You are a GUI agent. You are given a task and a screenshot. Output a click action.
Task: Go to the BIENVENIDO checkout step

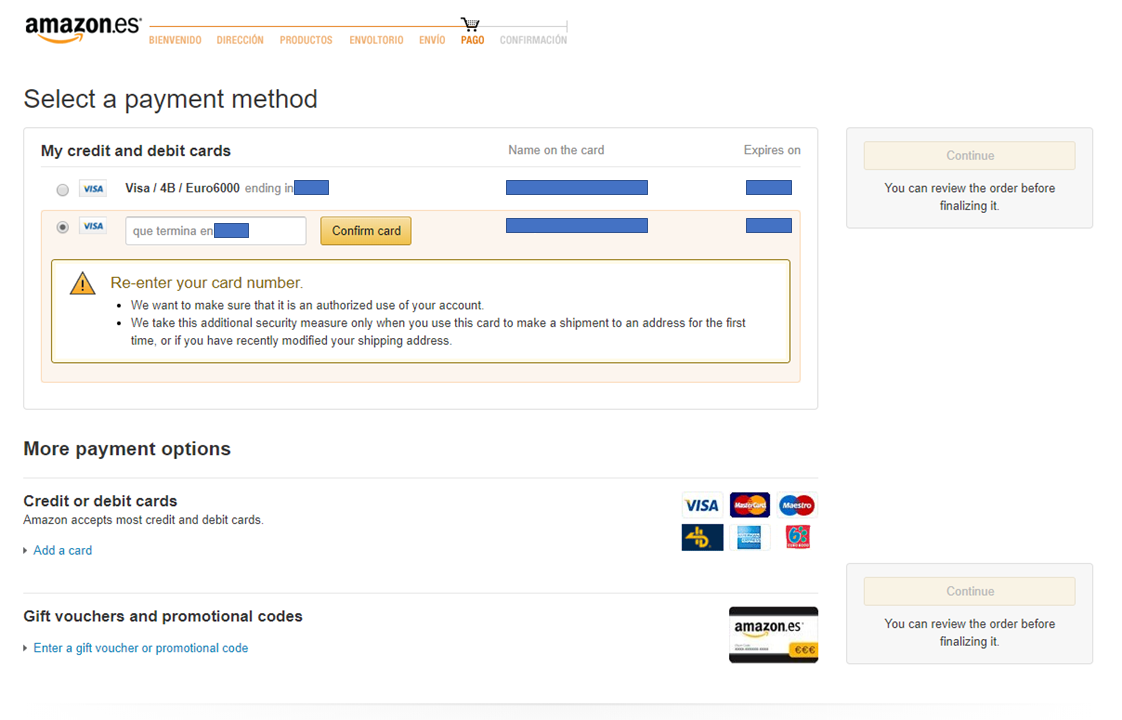(x=175, y=40)
